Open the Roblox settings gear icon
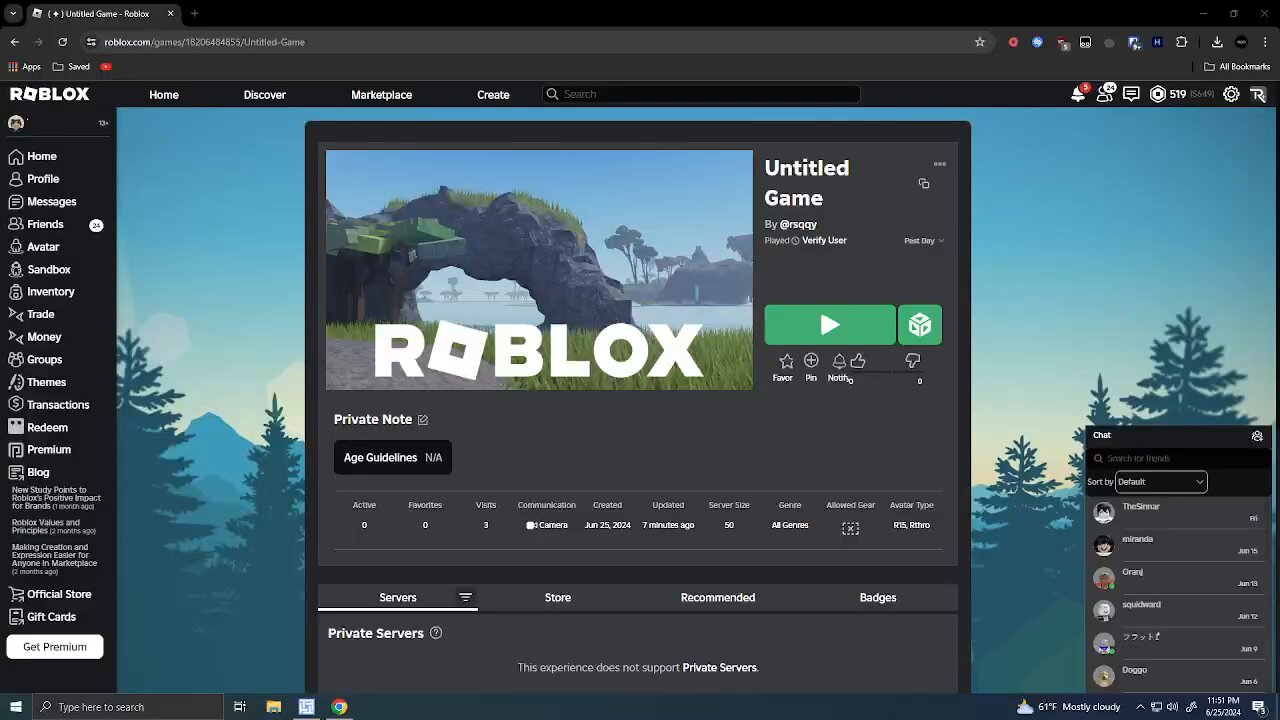 tap(1231, 94)
